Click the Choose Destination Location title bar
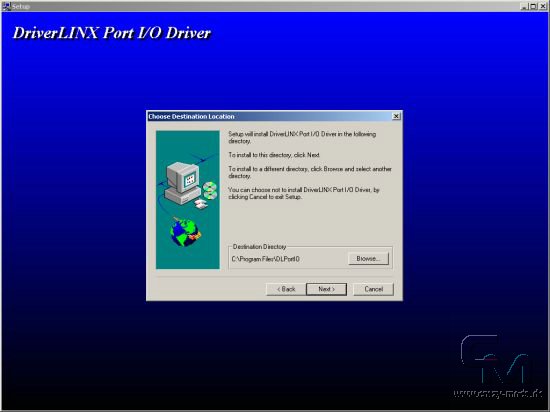The width and height of the screenshot is (550, 412). 269,116
